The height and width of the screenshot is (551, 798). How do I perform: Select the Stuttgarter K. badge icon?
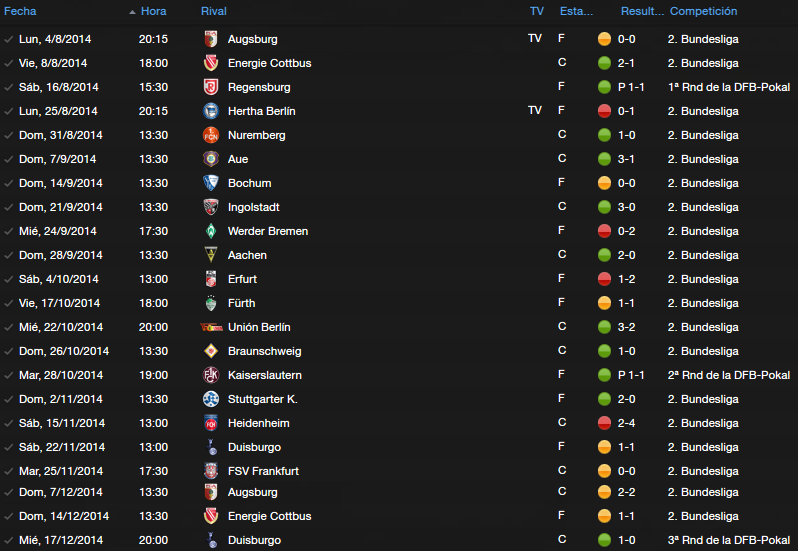(x=211, y=399)
